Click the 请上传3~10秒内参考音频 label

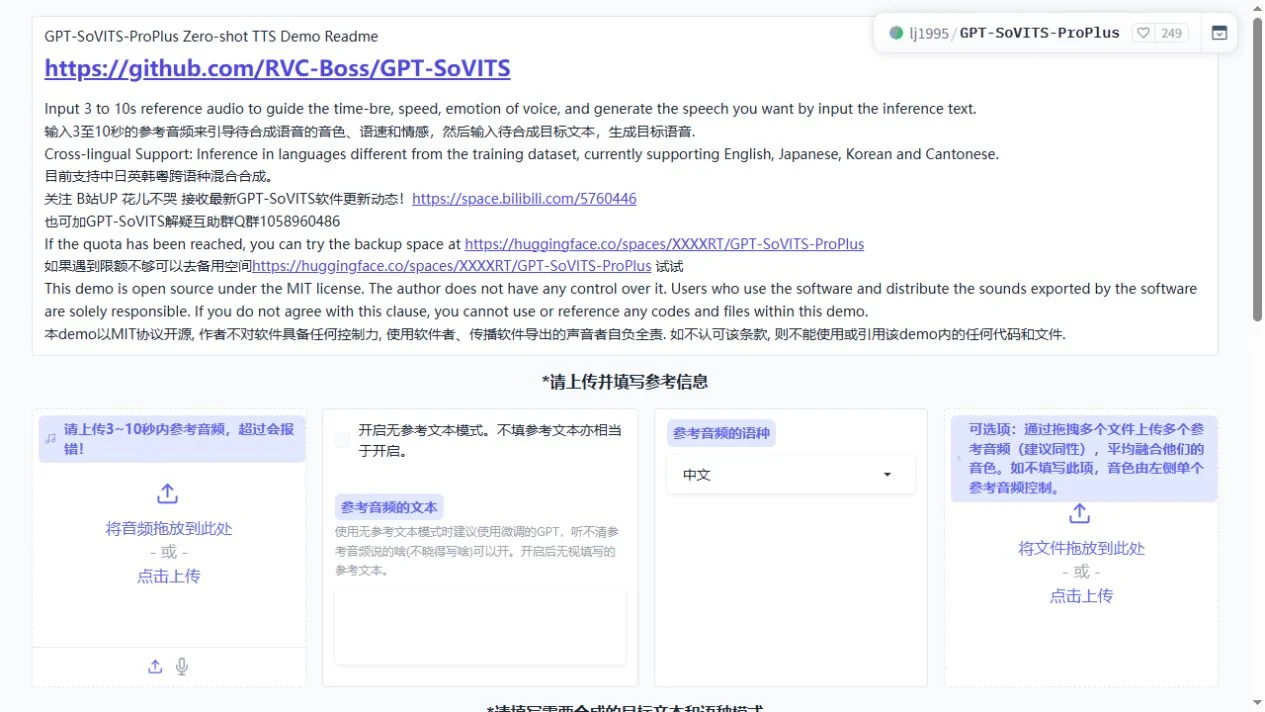point(172,439)
